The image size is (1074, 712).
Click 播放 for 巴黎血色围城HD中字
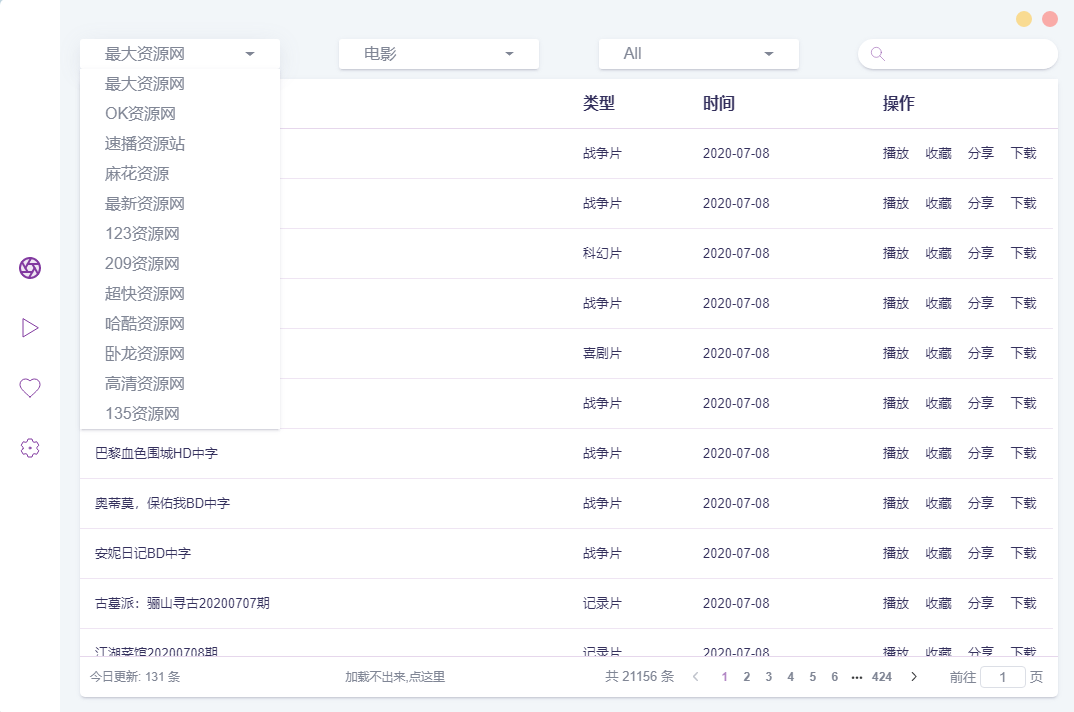(x=895, y=454)
